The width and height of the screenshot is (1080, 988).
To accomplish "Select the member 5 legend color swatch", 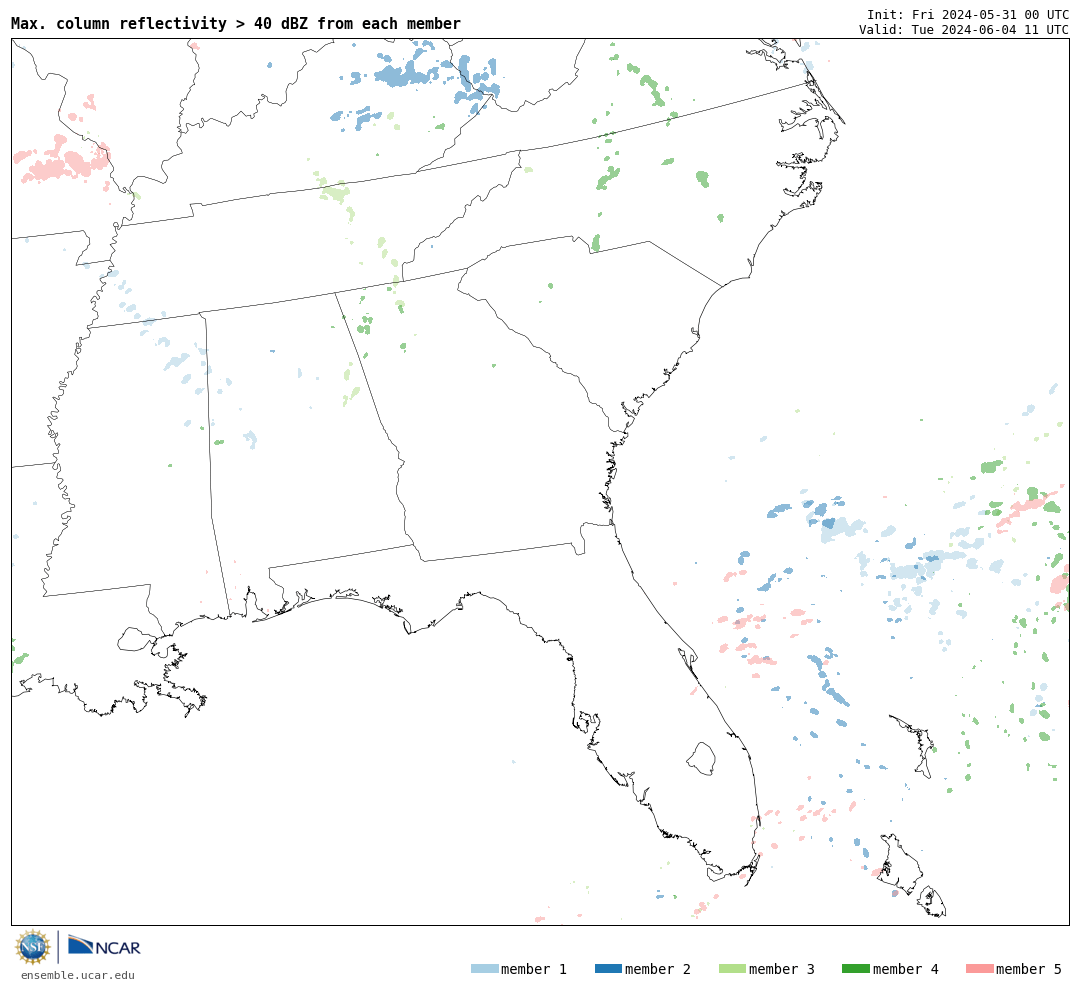I will [x=980, y=969].
